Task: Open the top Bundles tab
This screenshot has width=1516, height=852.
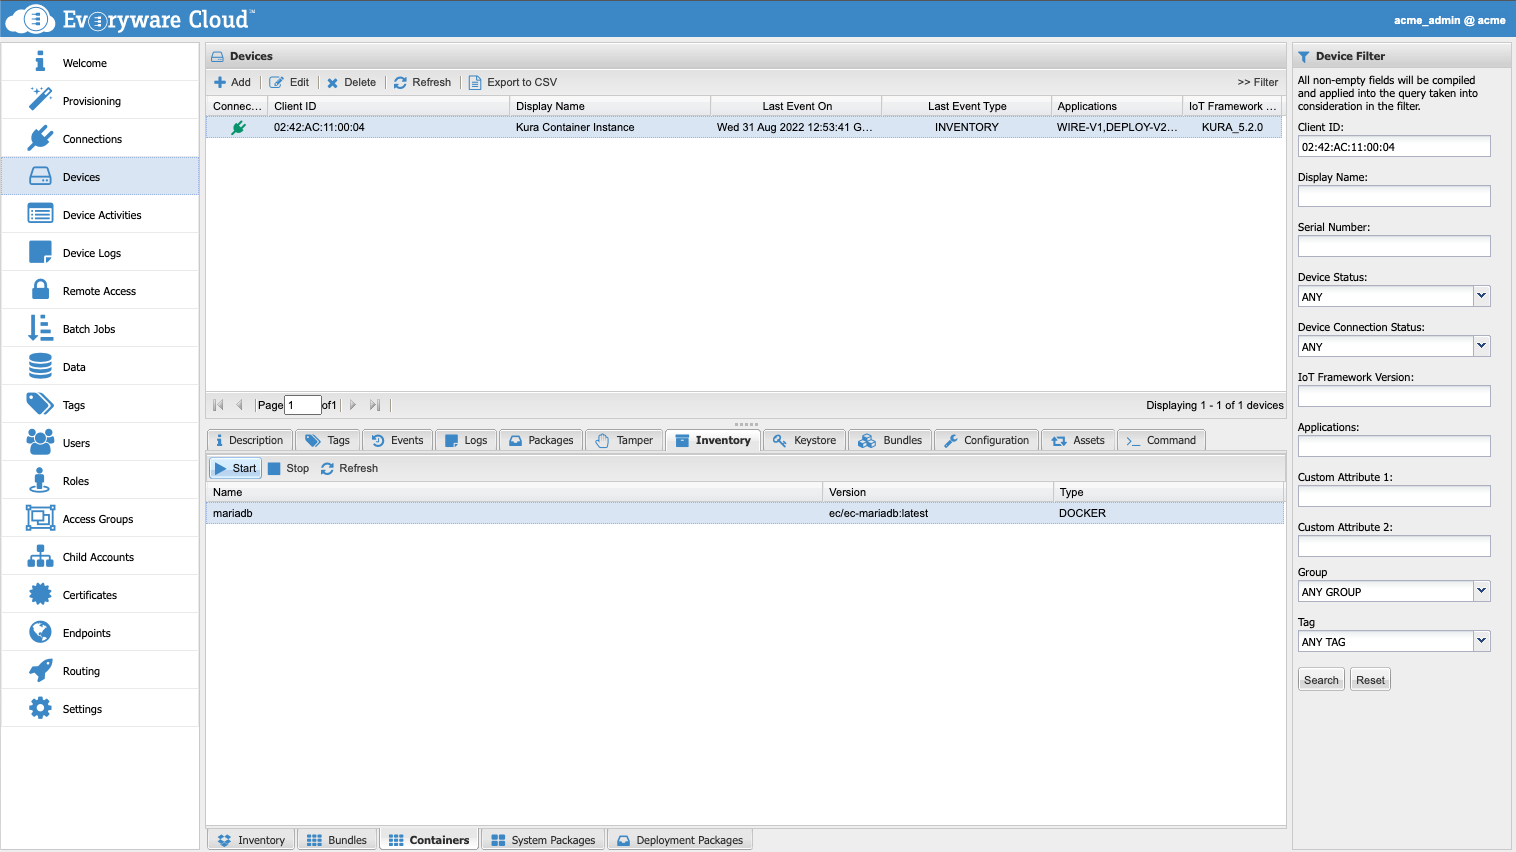Action: tap(891, 440)
